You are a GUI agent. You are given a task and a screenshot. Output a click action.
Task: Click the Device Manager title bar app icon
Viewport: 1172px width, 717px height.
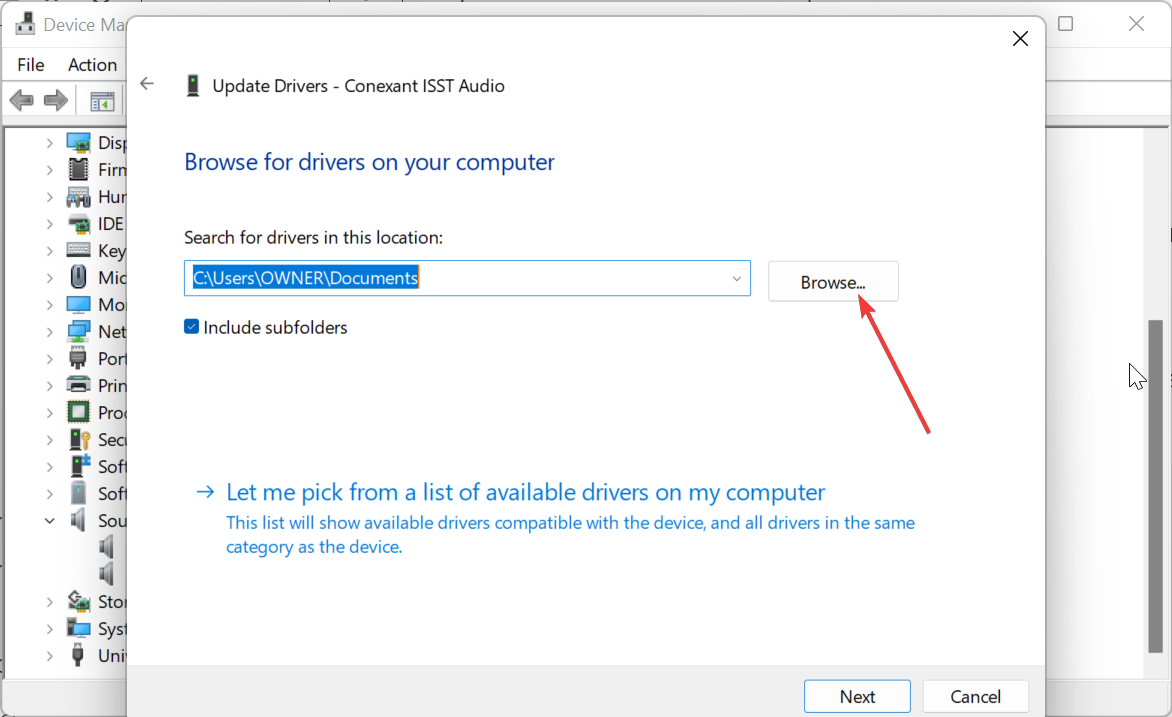tap(25, 24)
